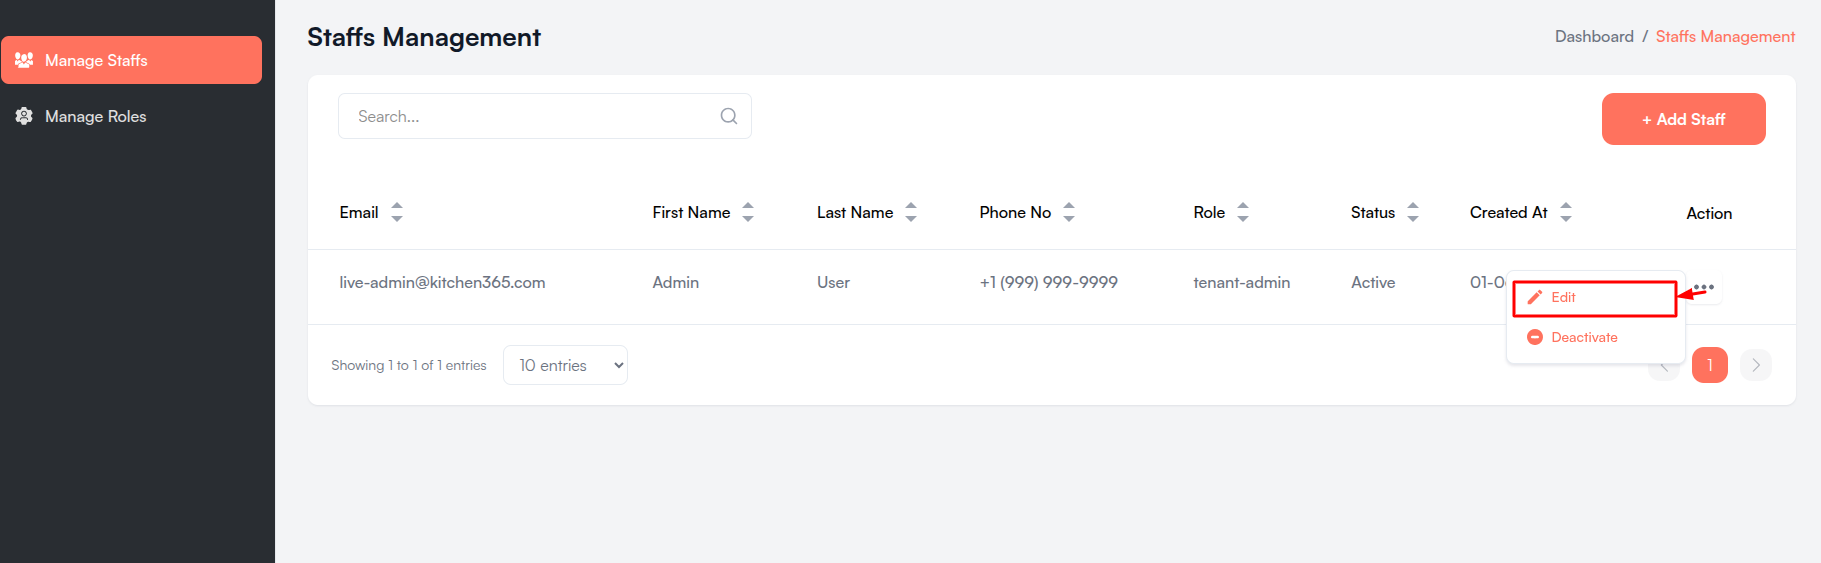The image size is (1821, 563).
Task: Click the Manage Staffs people icon
Action: pos(24,60)
